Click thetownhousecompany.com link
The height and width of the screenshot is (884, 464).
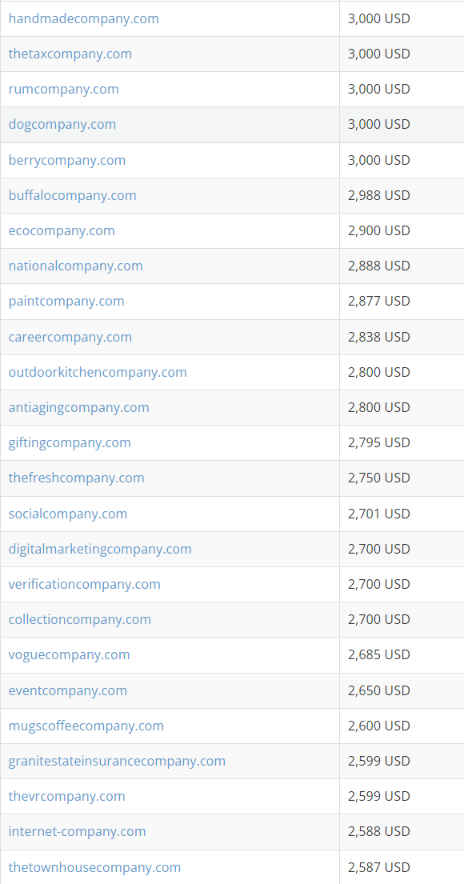95,867
